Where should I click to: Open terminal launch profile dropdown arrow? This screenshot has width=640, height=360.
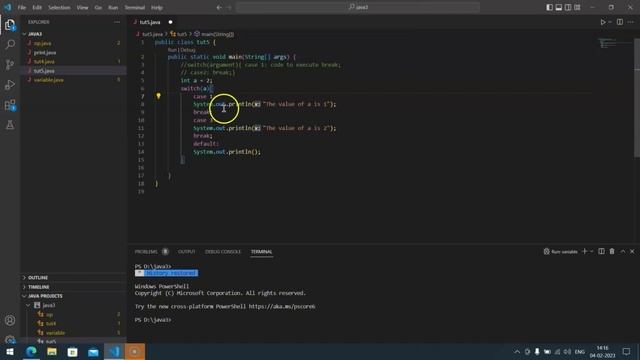(591, 251)
